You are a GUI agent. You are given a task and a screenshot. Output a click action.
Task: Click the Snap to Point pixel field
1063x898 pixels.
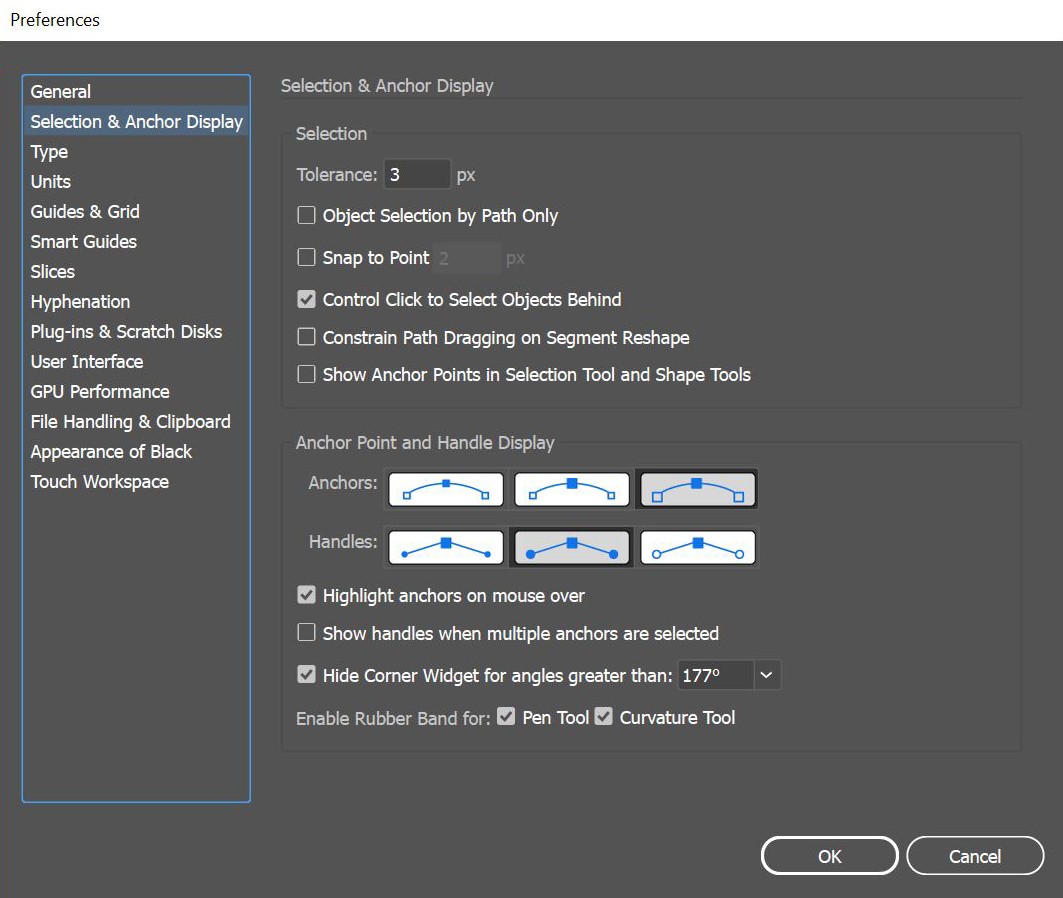(466, 258)
